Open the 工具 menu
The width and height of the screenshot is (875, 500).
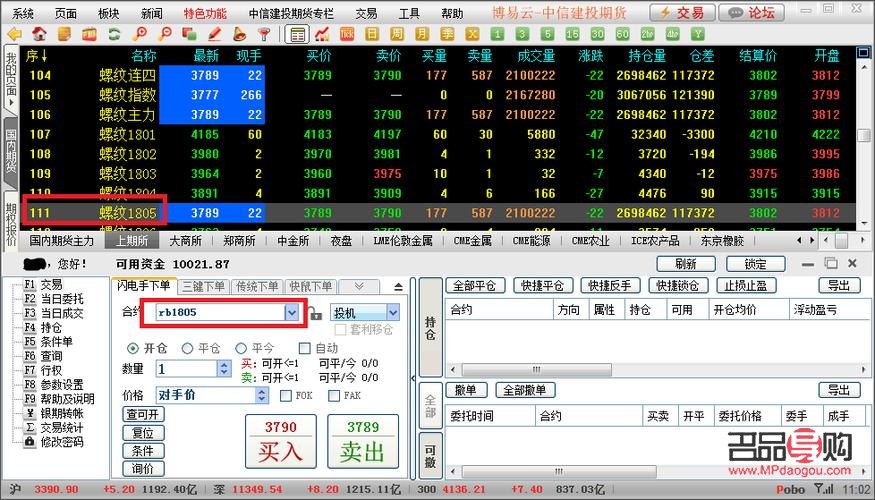(x=409, y=13)
